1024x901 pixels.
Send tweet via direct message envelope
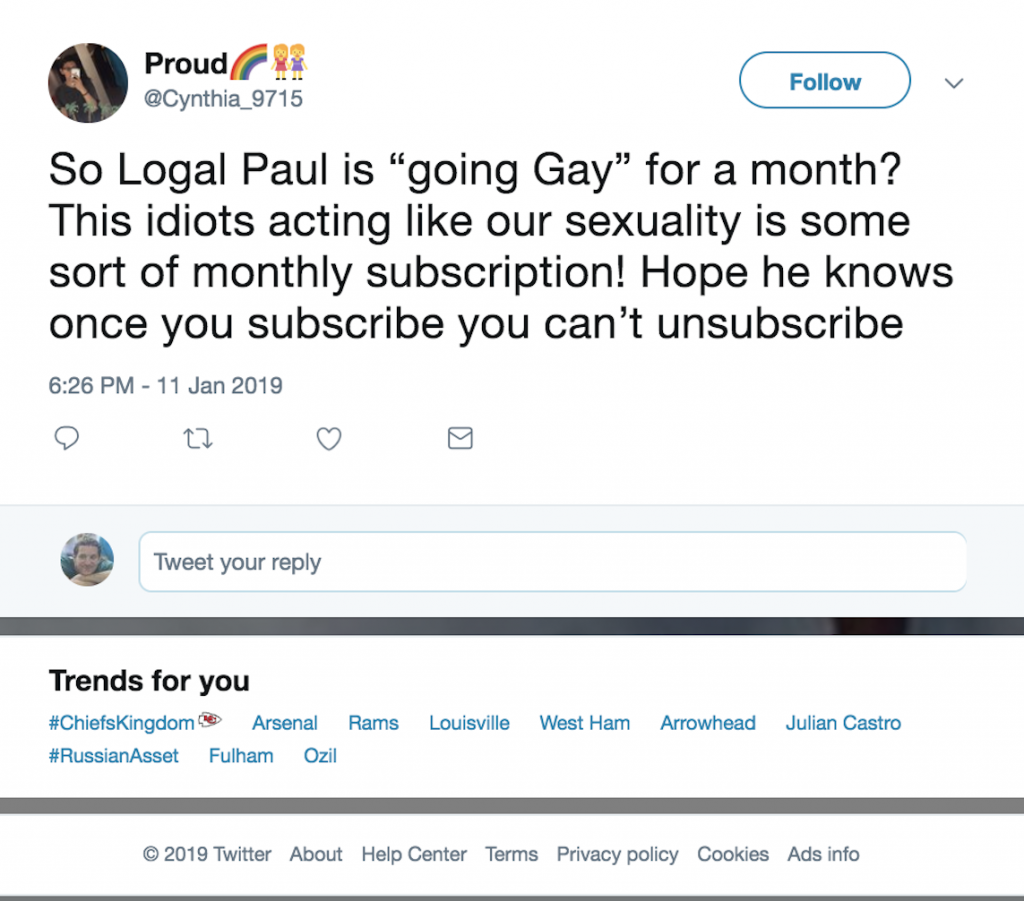pyautogui.click(x=460, y=438)
